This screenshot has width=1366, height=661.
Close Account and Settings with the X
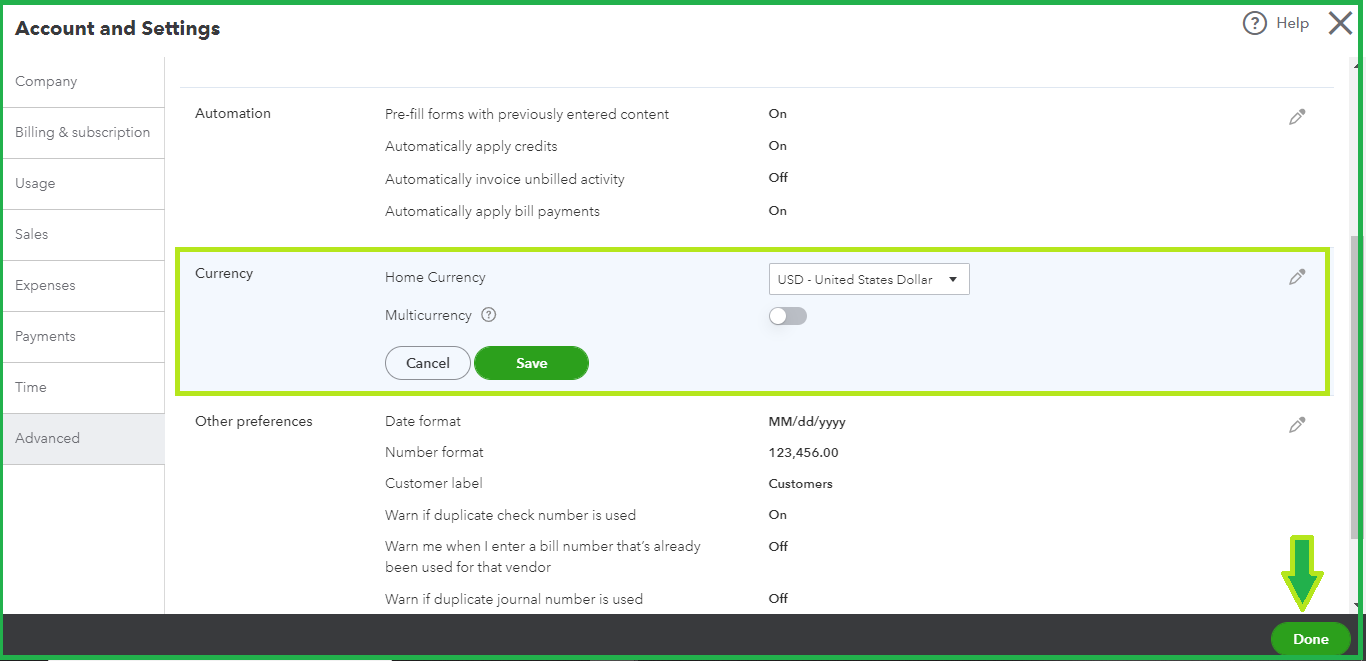(x=1340, y=23)
